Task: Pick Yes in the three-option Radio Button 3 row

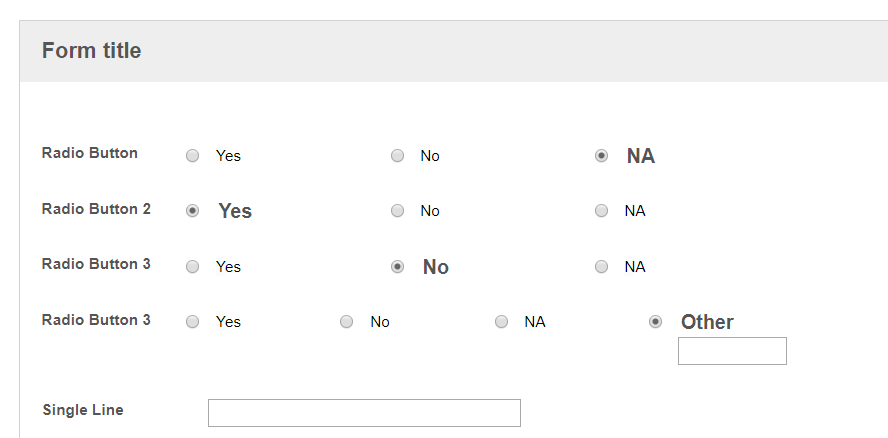Action: (x=193, y=266)
